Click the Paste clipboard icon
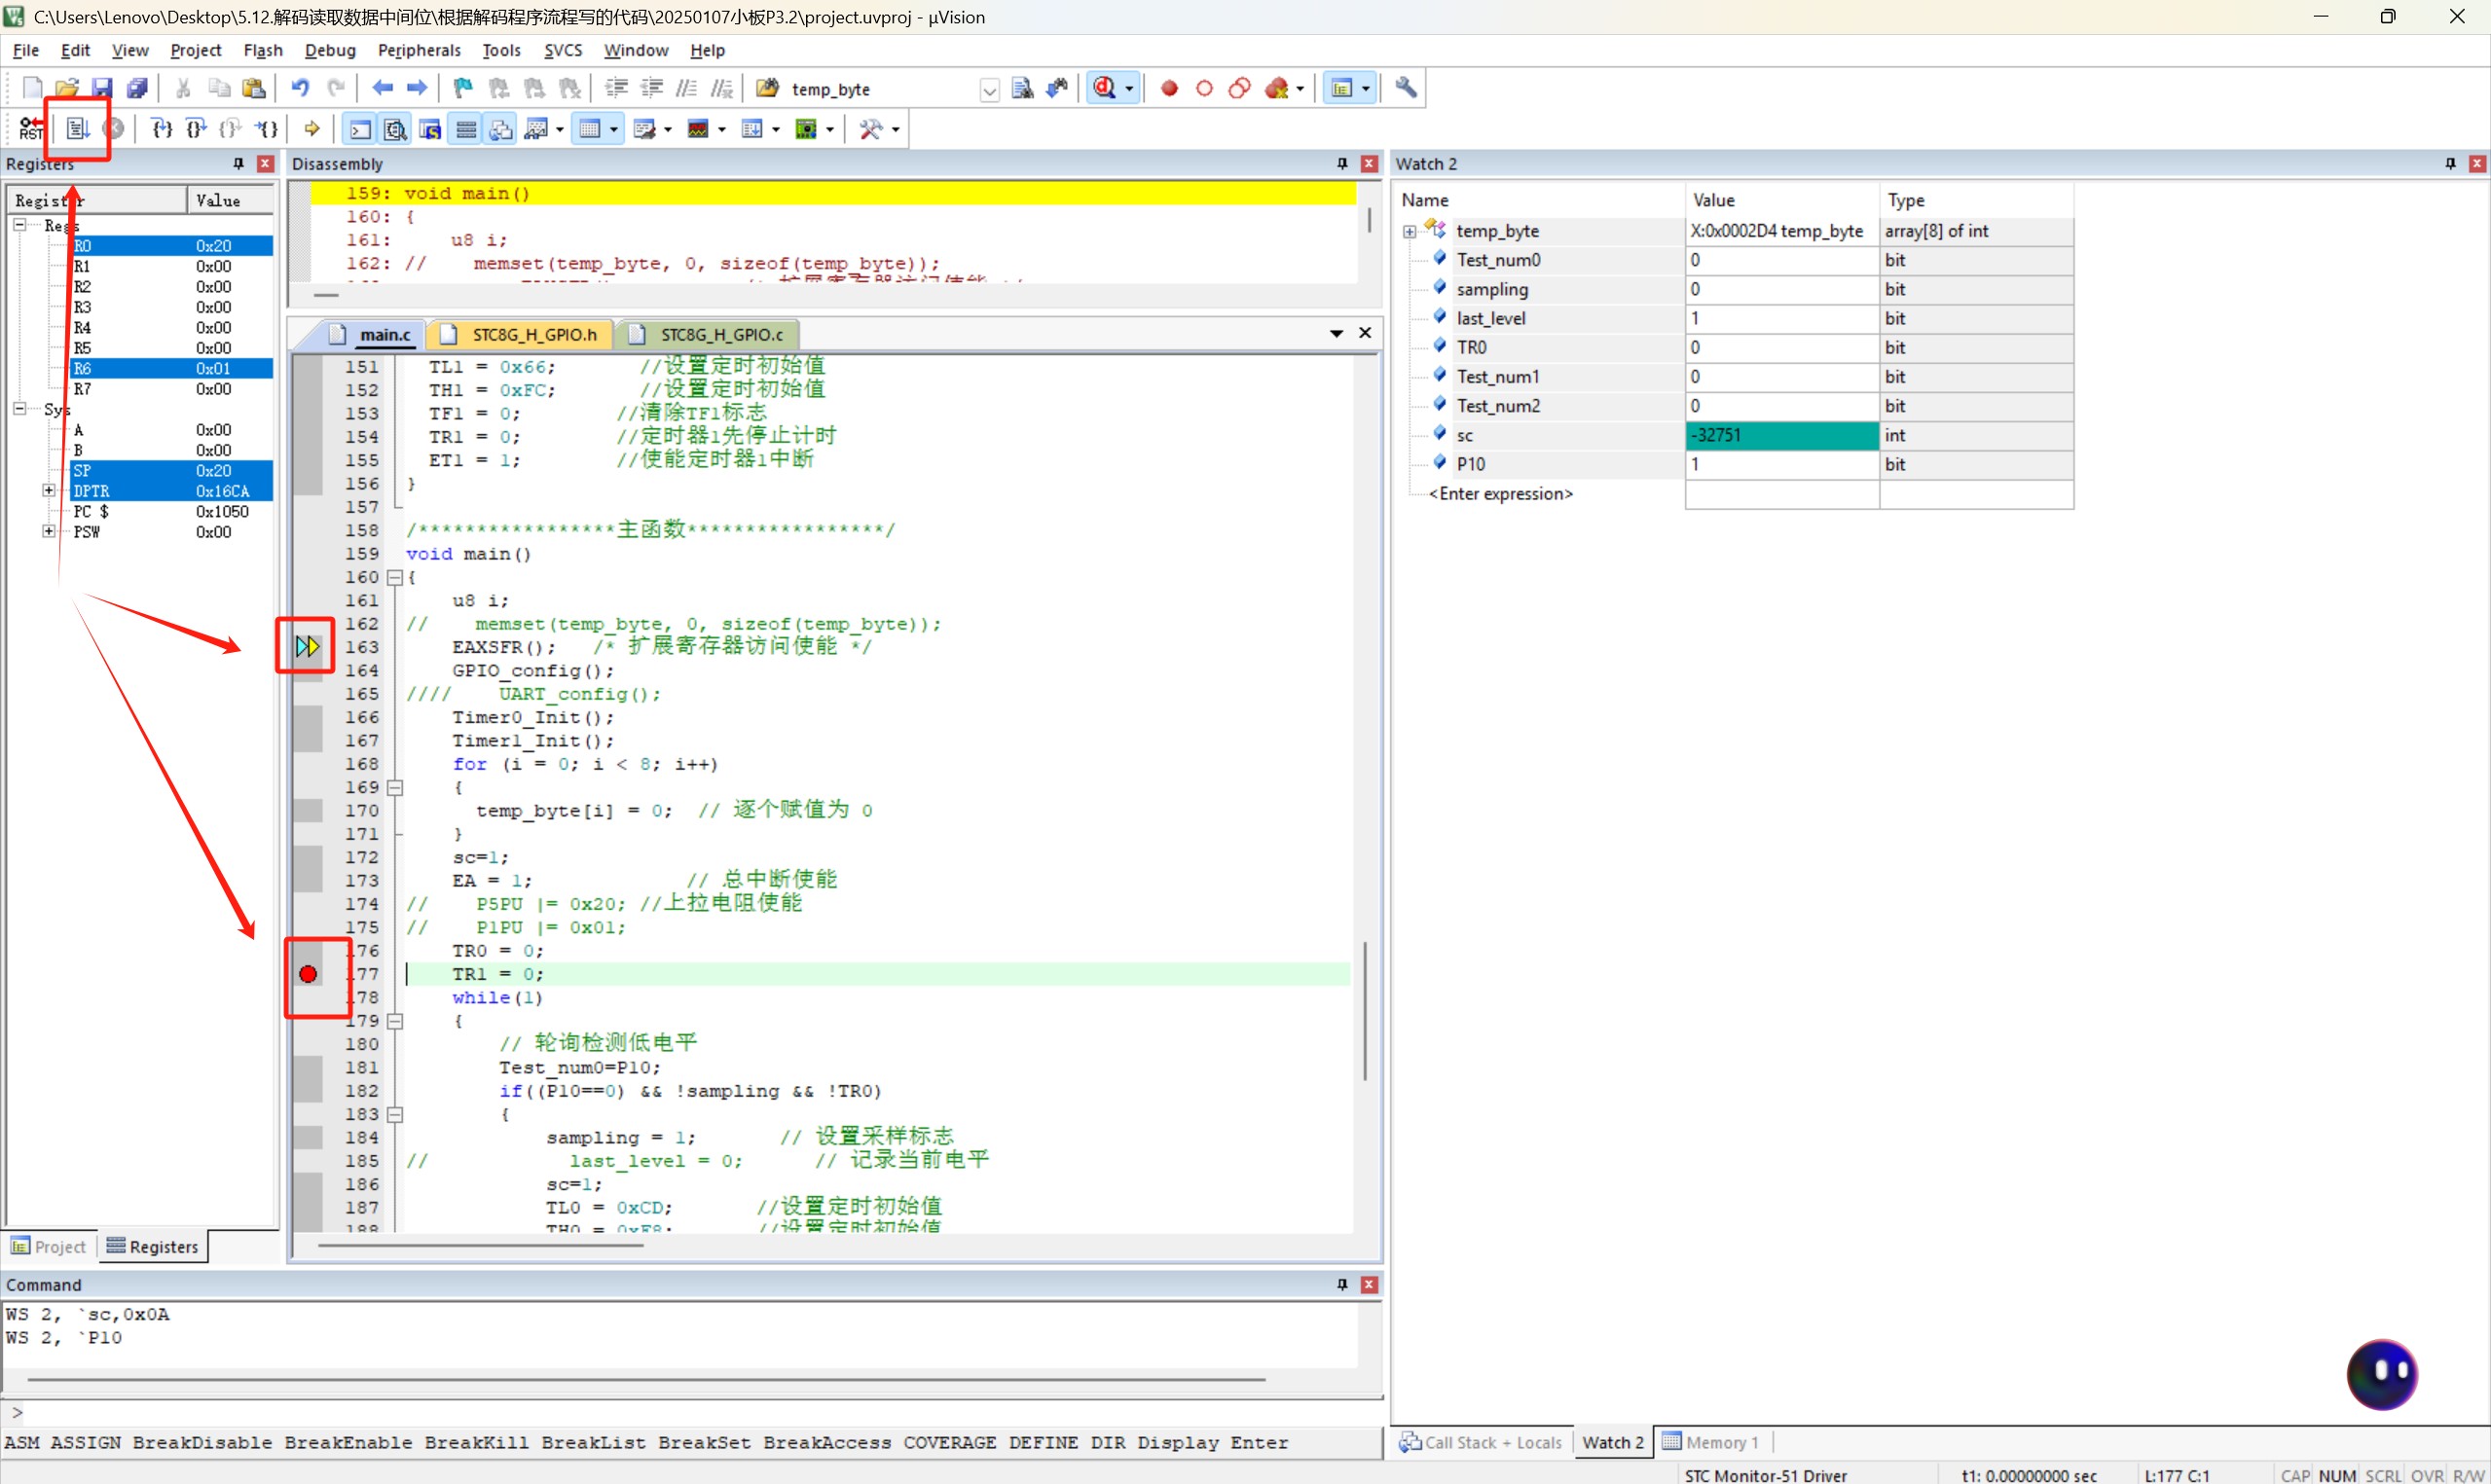Screen dimensions: 2491x1484 254,88
